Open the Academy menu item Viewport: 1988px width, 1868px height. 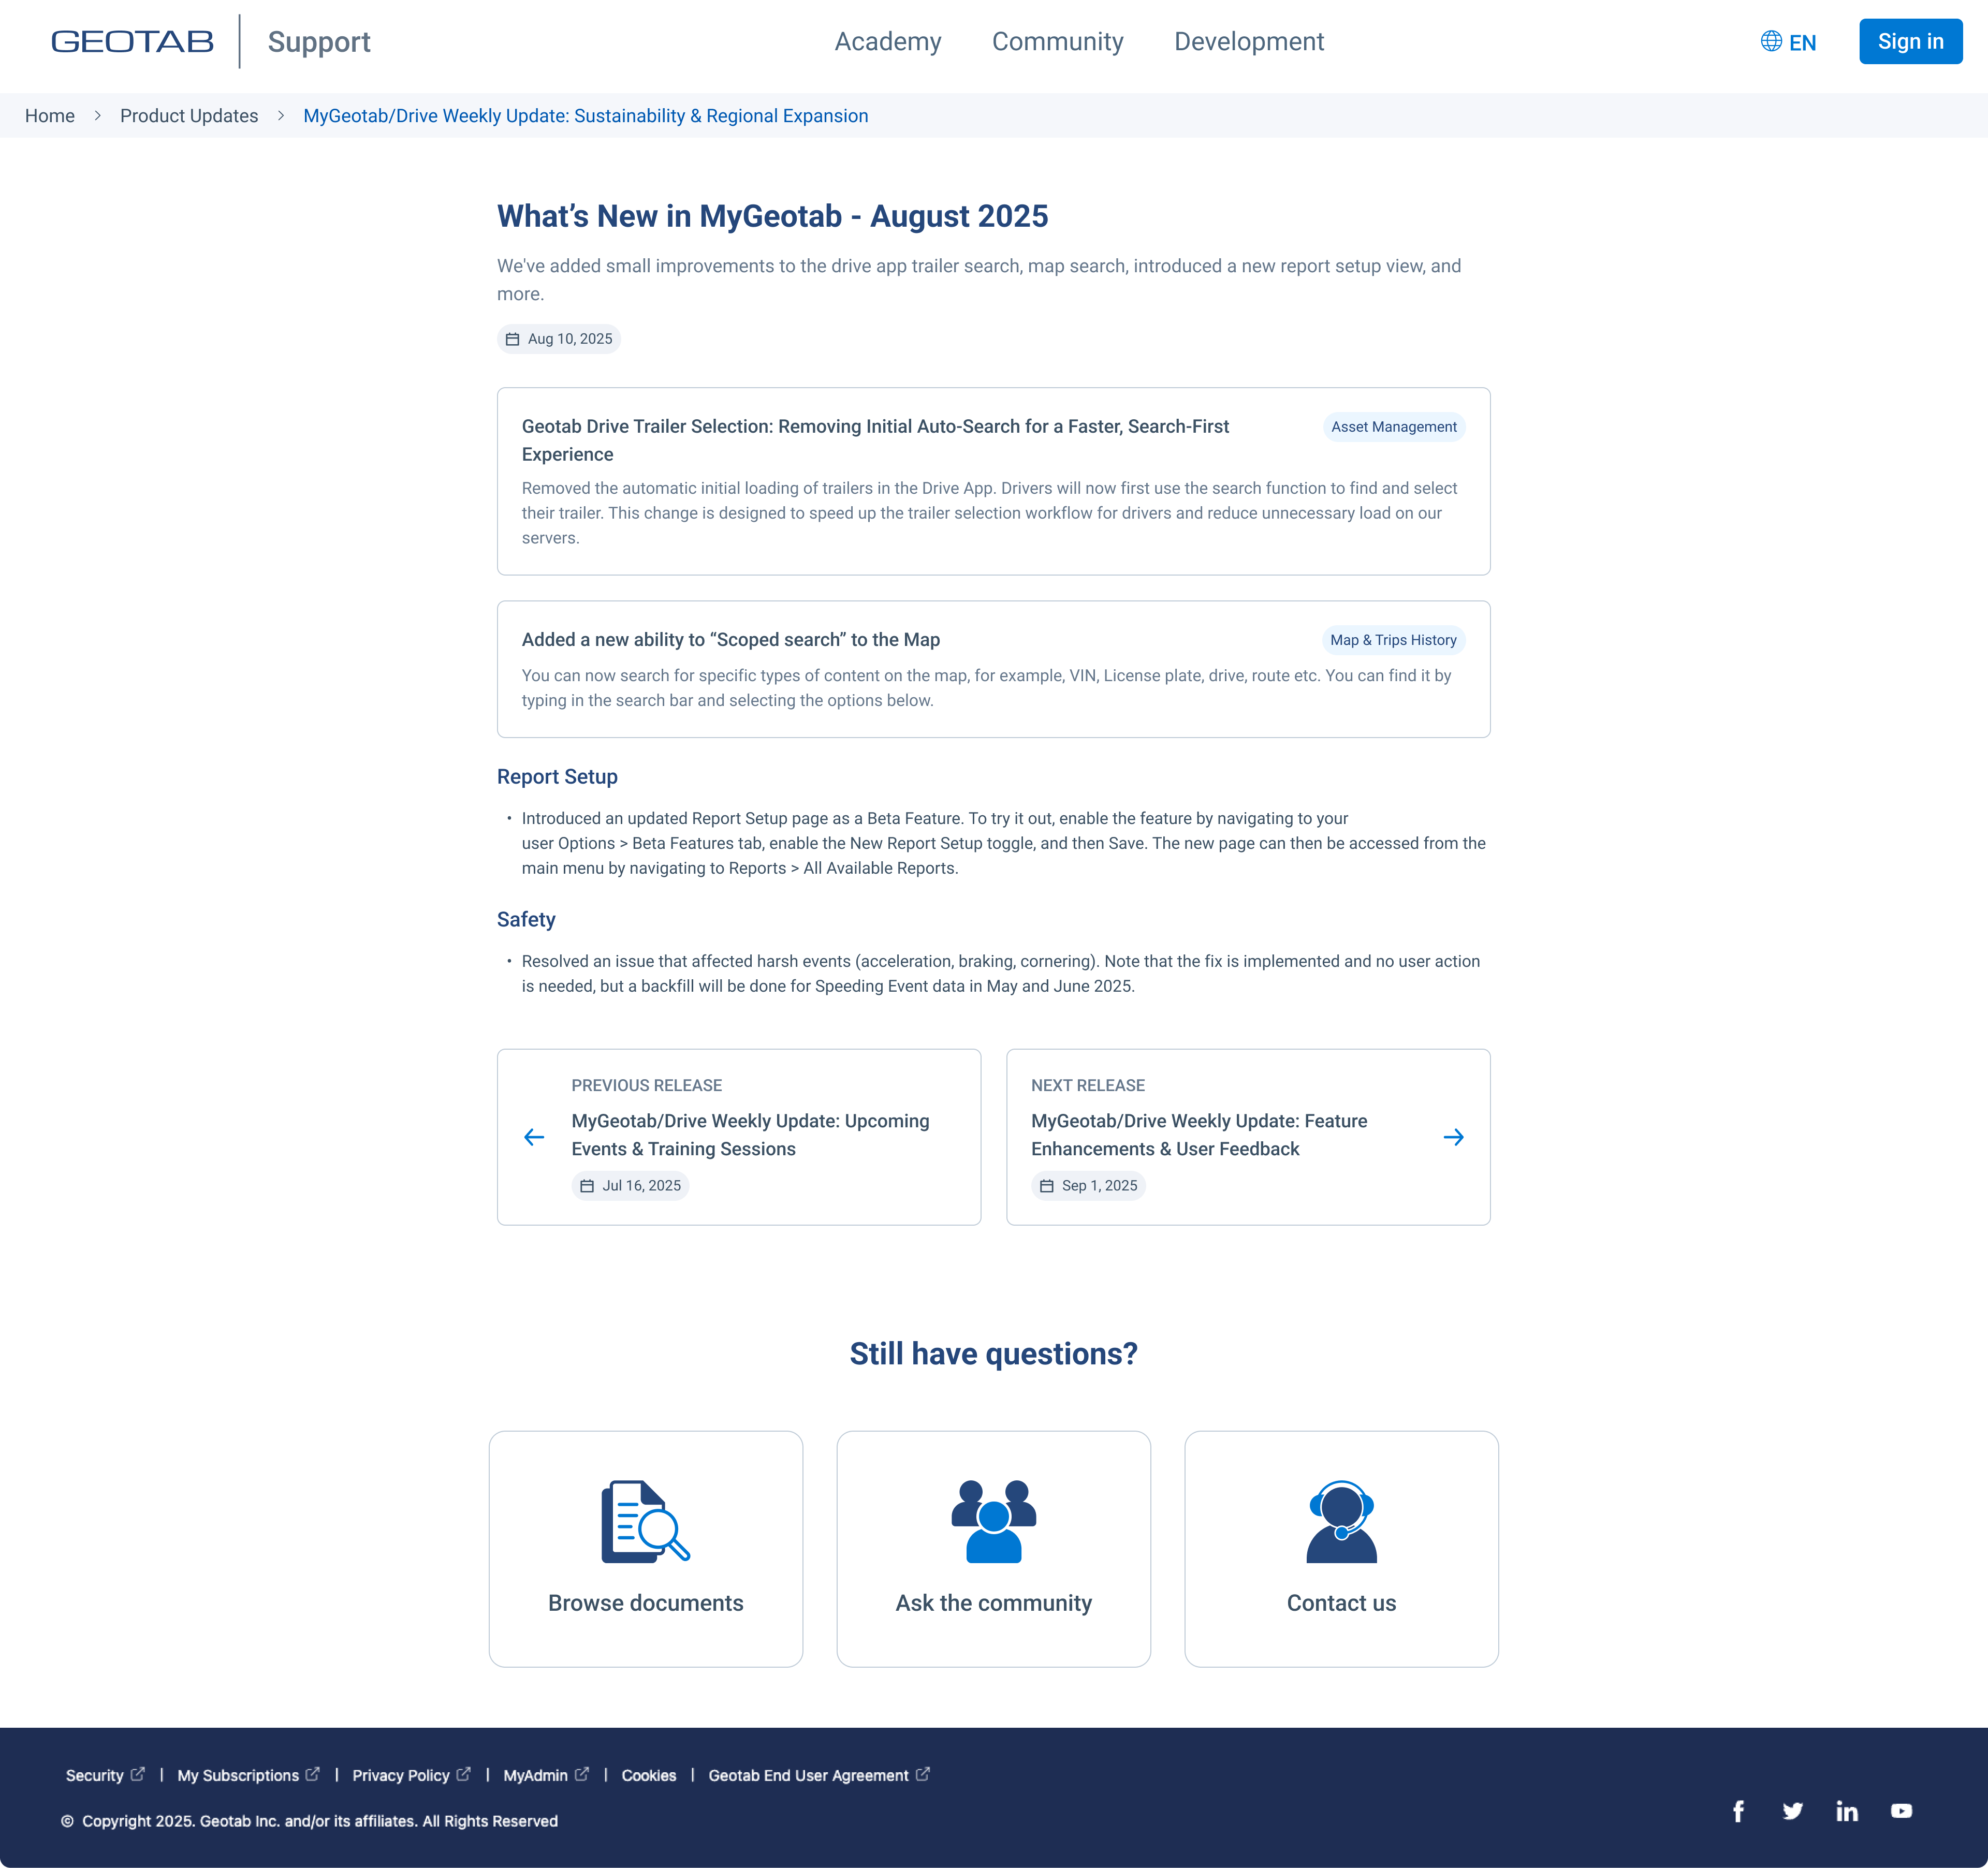pos(888,41)
